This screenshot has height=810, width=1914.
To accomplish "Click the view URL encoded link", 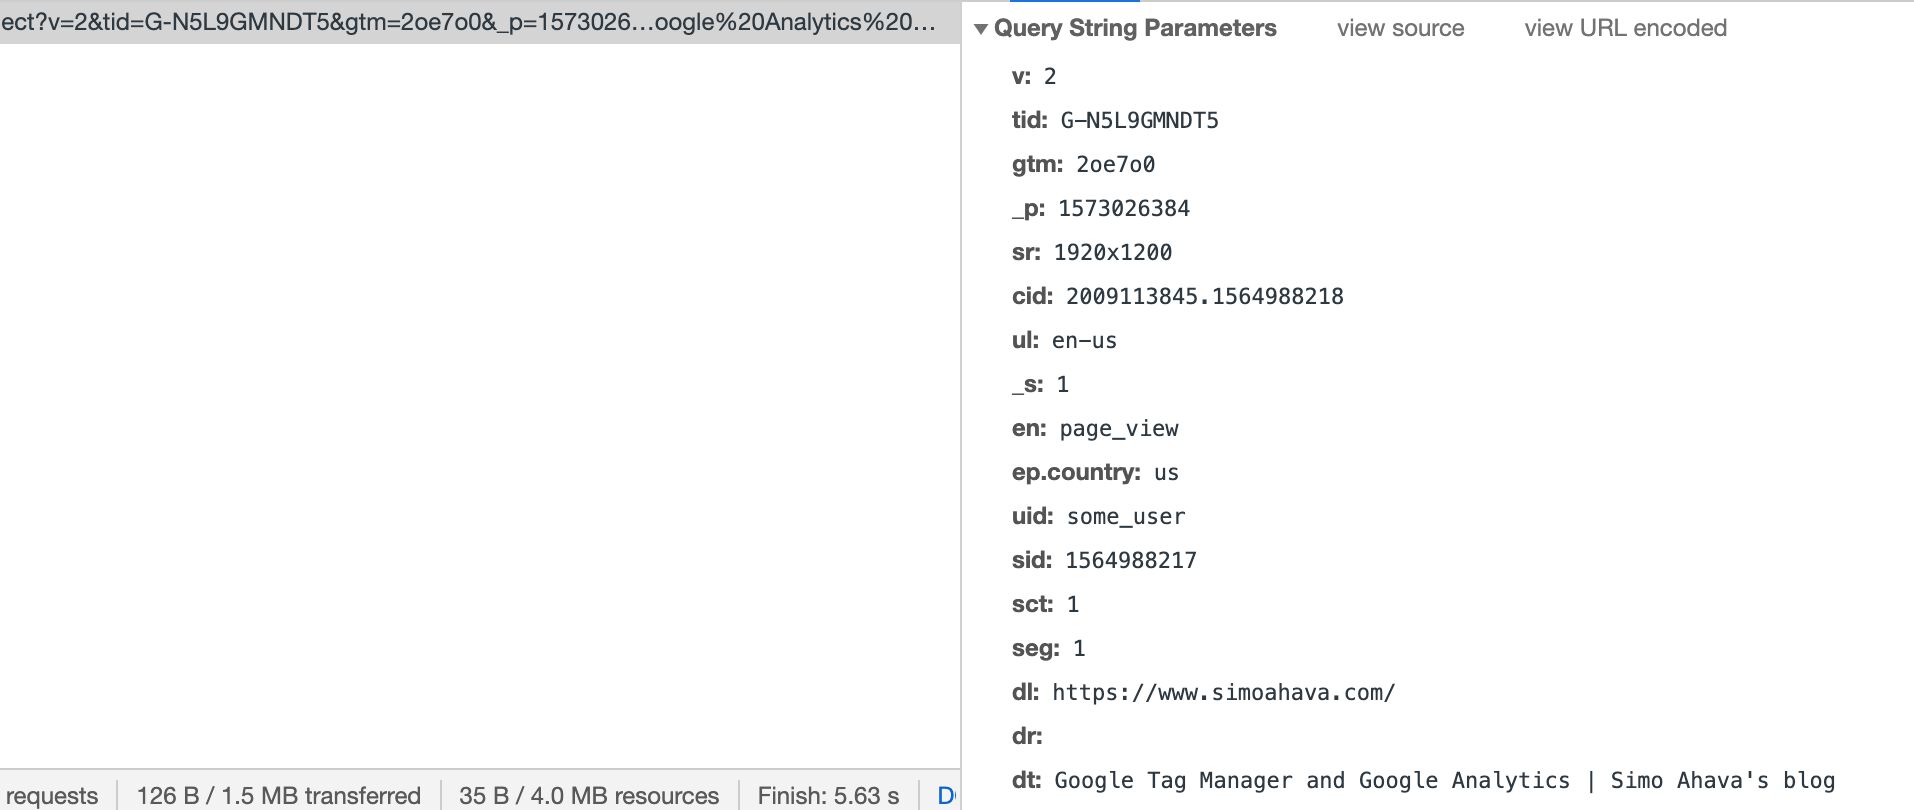I will (1625, 28).
